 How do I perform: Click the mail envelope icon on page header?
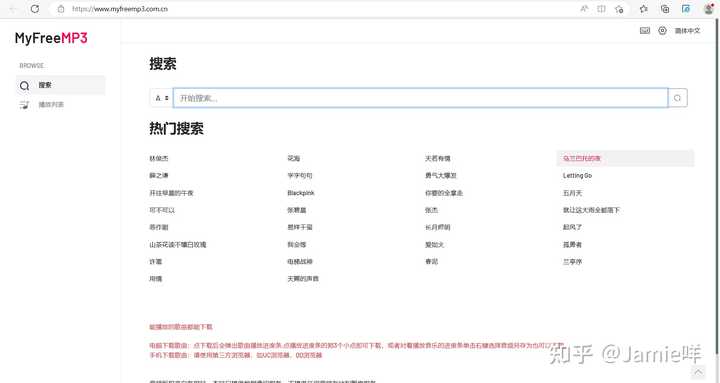click(x=645, y=30)
